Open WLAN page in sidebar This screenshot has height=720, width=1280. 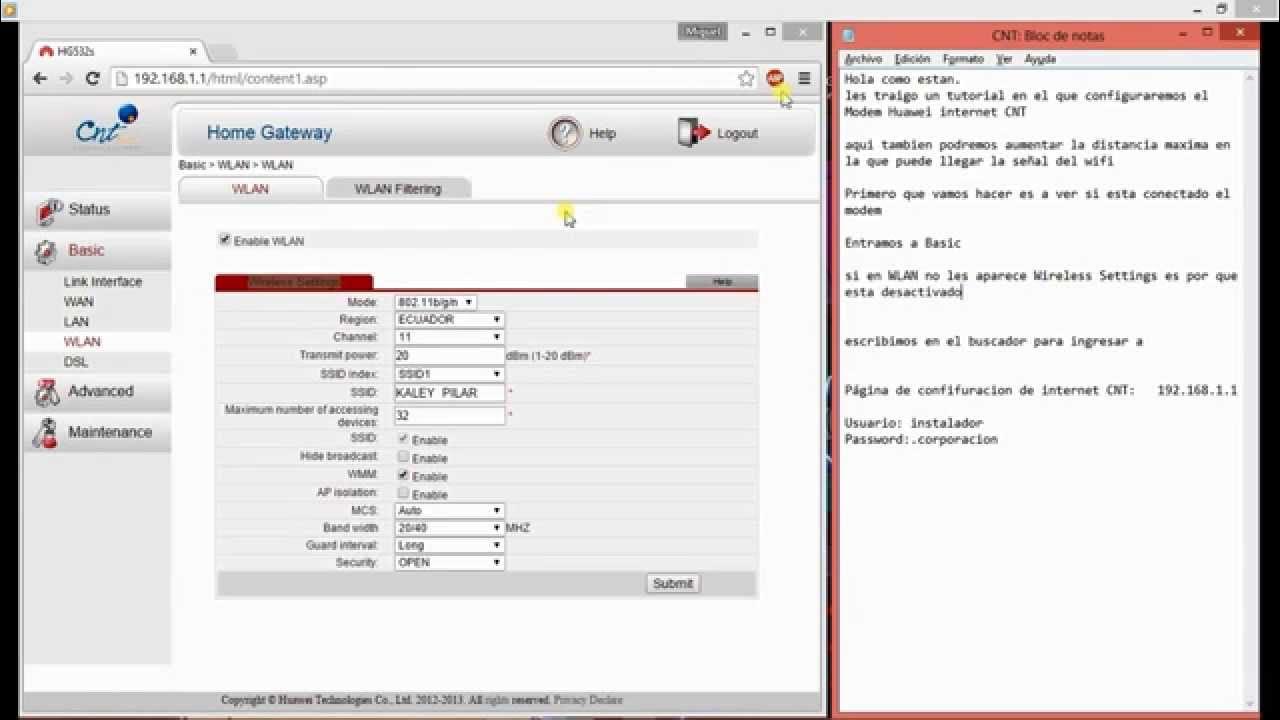(x=82, y=342)
